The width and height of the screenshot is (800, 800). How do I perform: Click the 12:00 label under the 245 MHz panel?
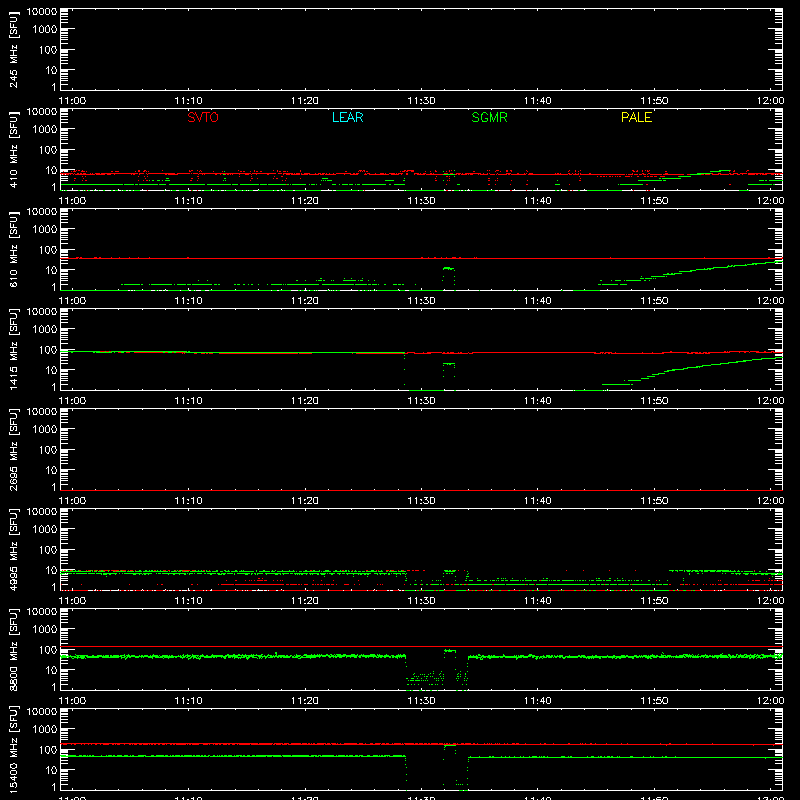pyautogui.click(x=770, y=101)
